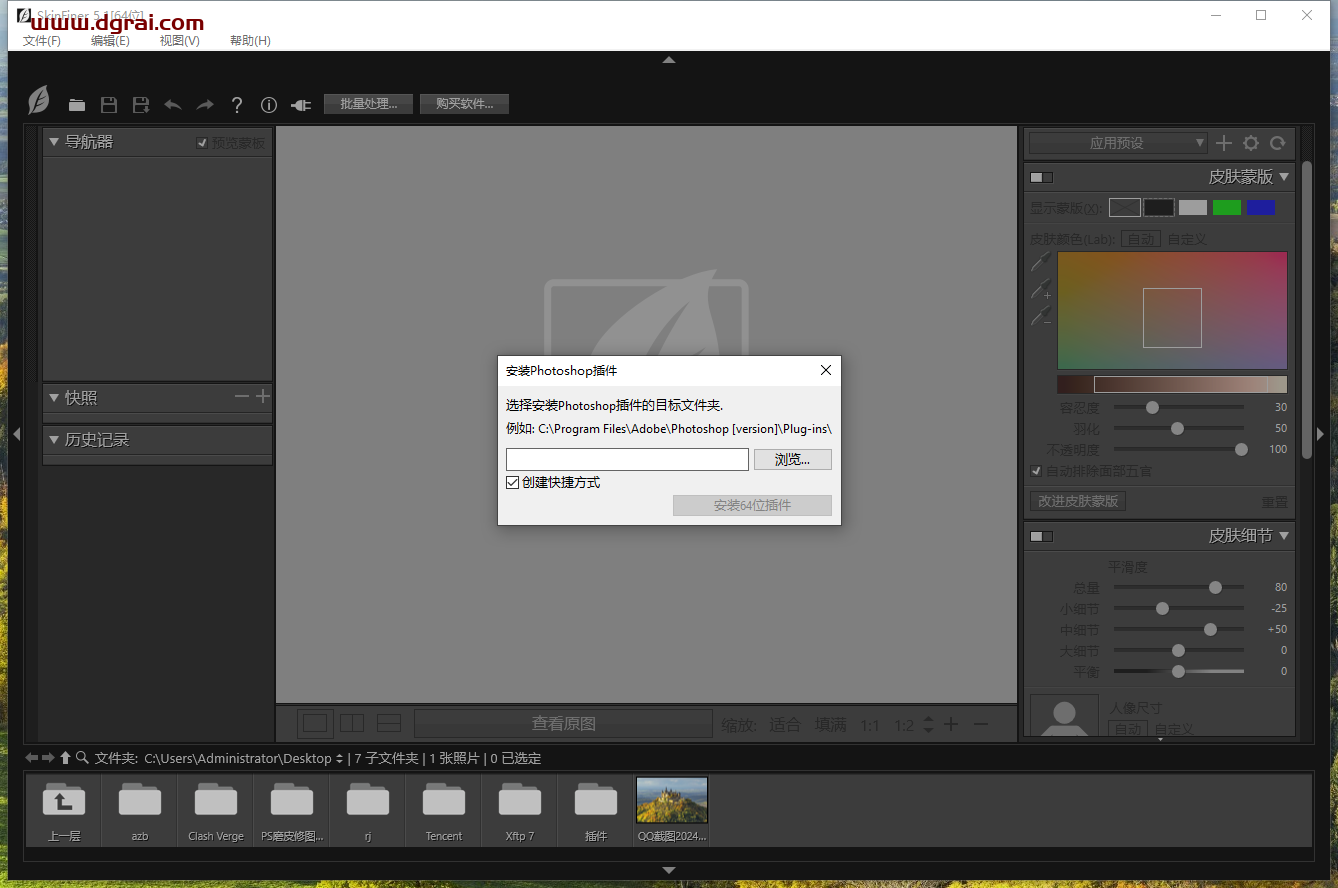The width and height of the screenshot is (1338, 888).
Task: Click the open folder icon in toolbar
Action: 77,105
